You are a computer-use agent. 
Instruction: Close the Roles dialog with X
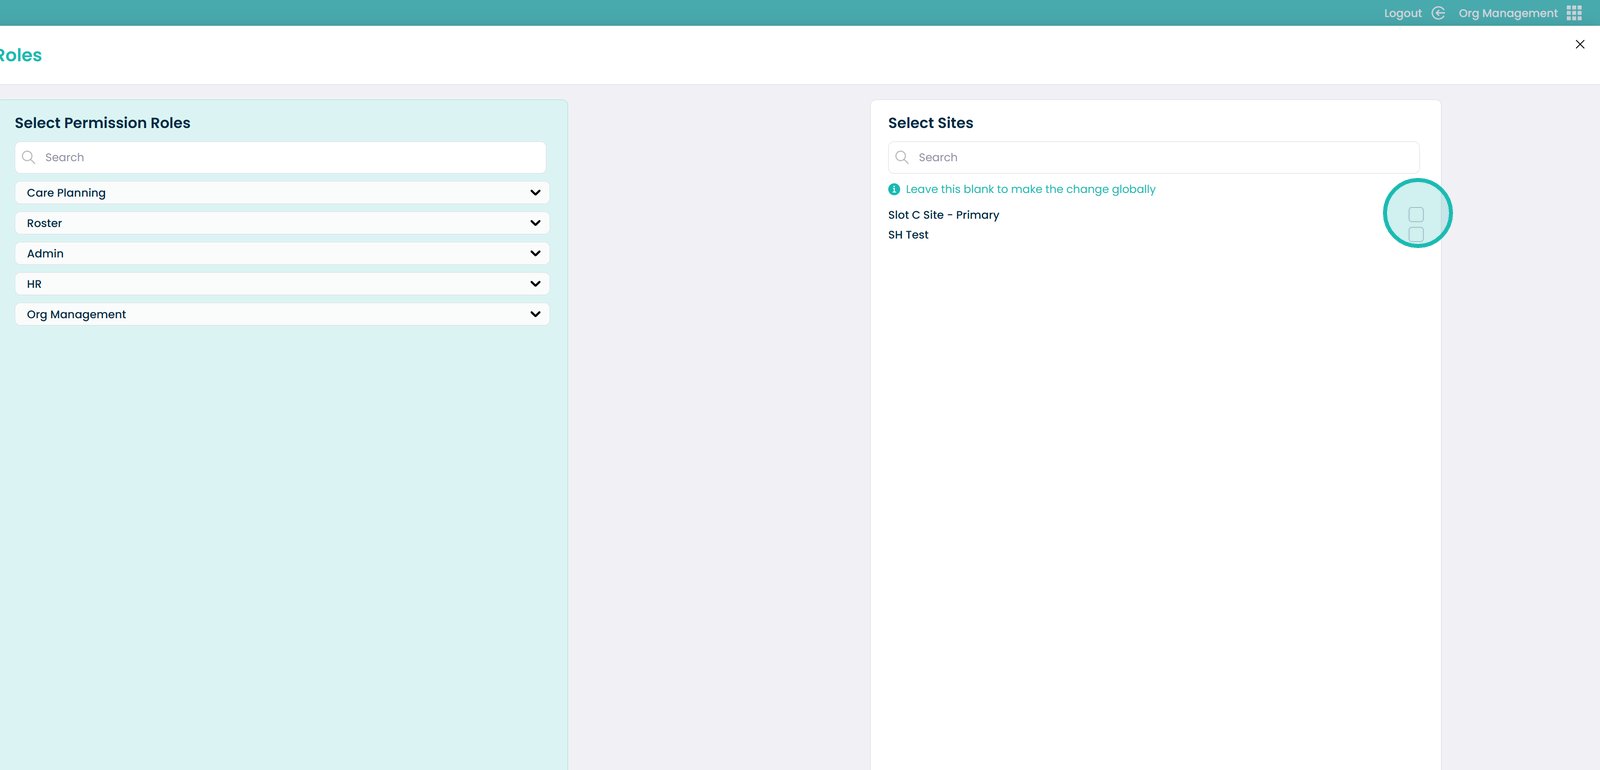point(1580,44)
